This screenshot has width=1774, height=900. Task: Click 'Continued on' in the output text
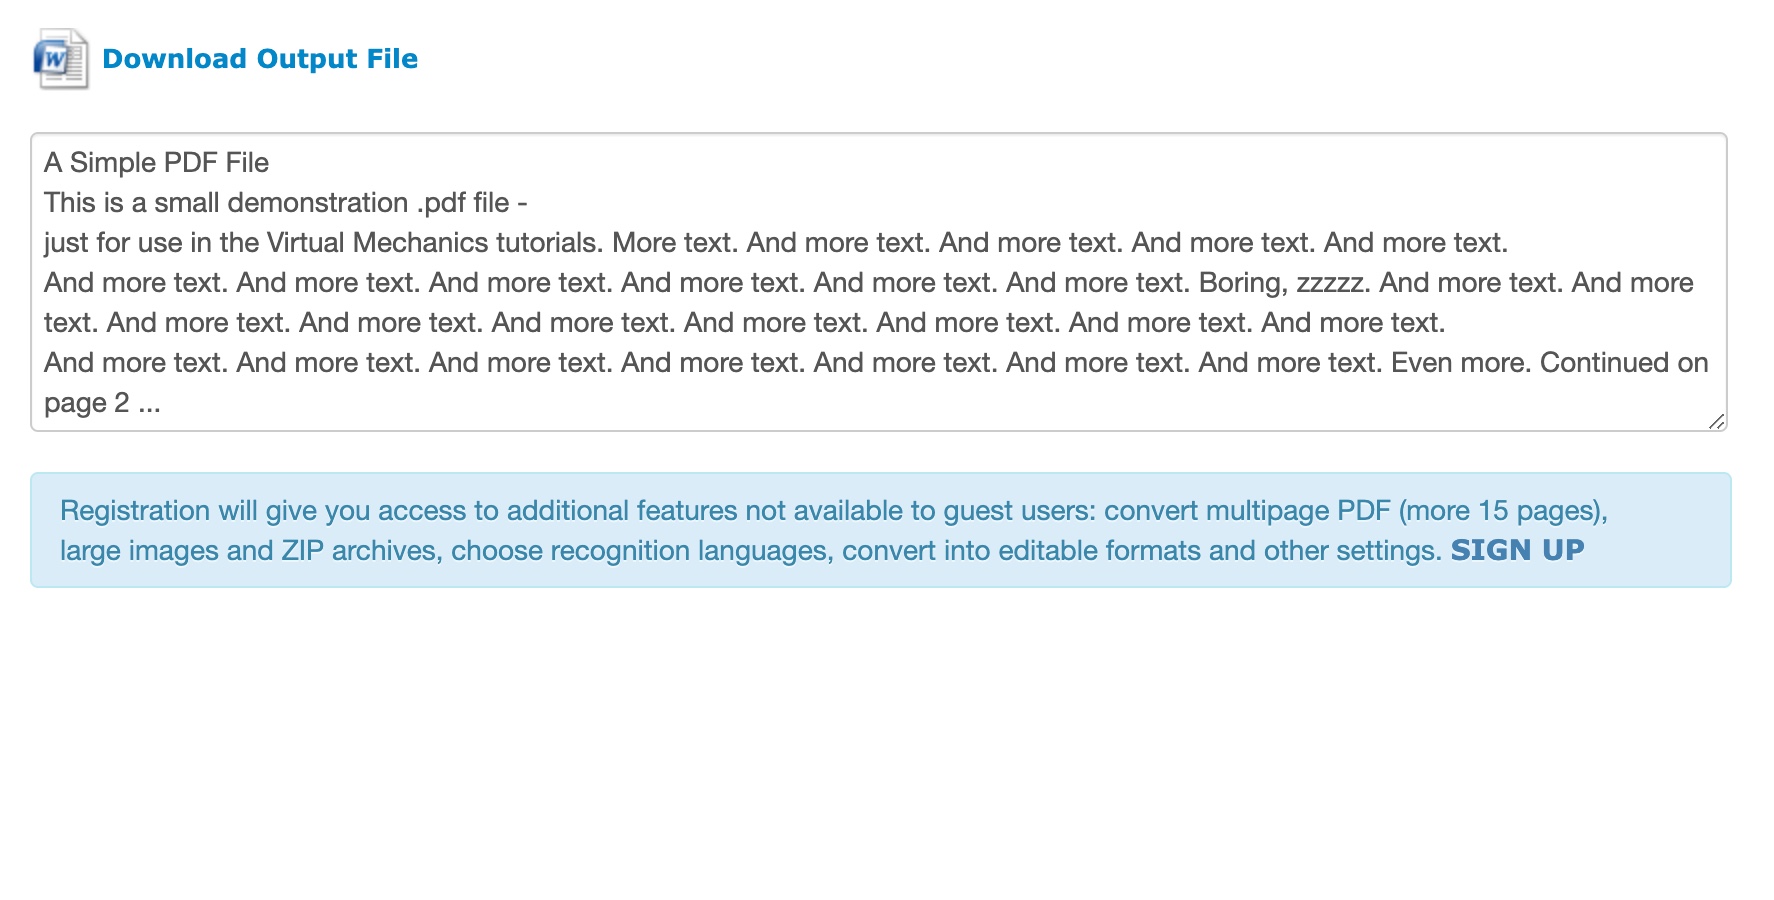pos(1623,363)
